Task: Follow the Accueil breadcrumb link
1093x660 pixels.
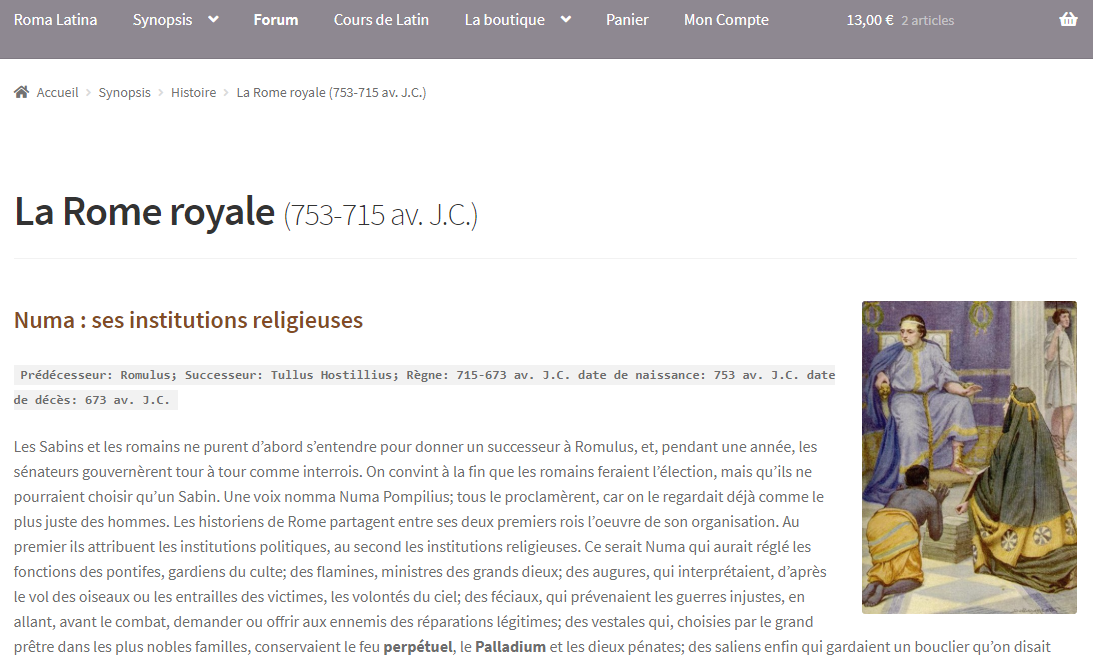Action: pos(57,92)
